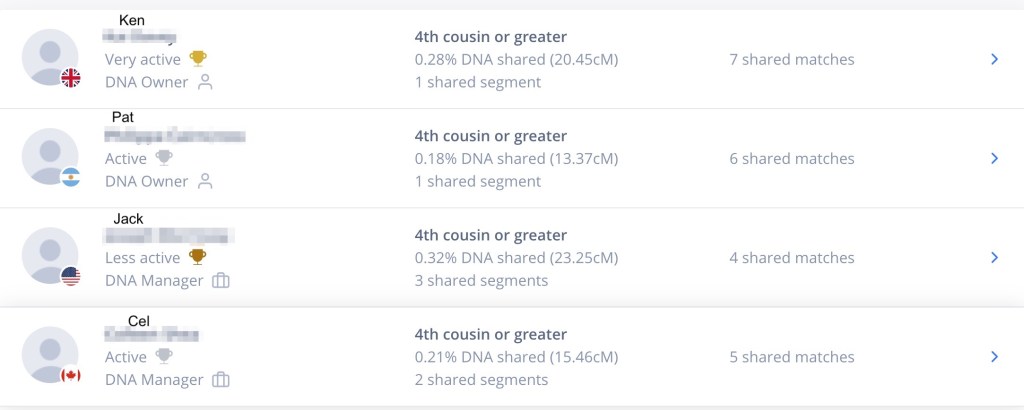Viewport: 1024px width, 410px height.
Task: Click the DNA Owner person icon for Ken
Action: click(x=206, y=82)
